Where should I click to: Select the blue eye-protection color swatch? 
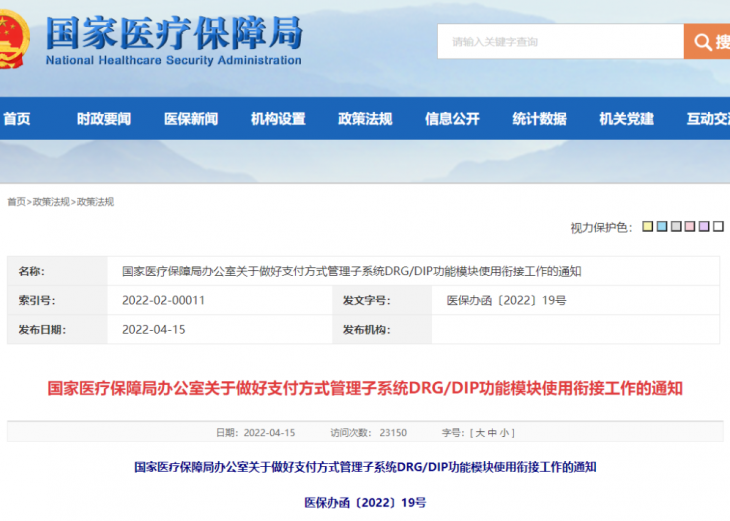pos(662,227)
